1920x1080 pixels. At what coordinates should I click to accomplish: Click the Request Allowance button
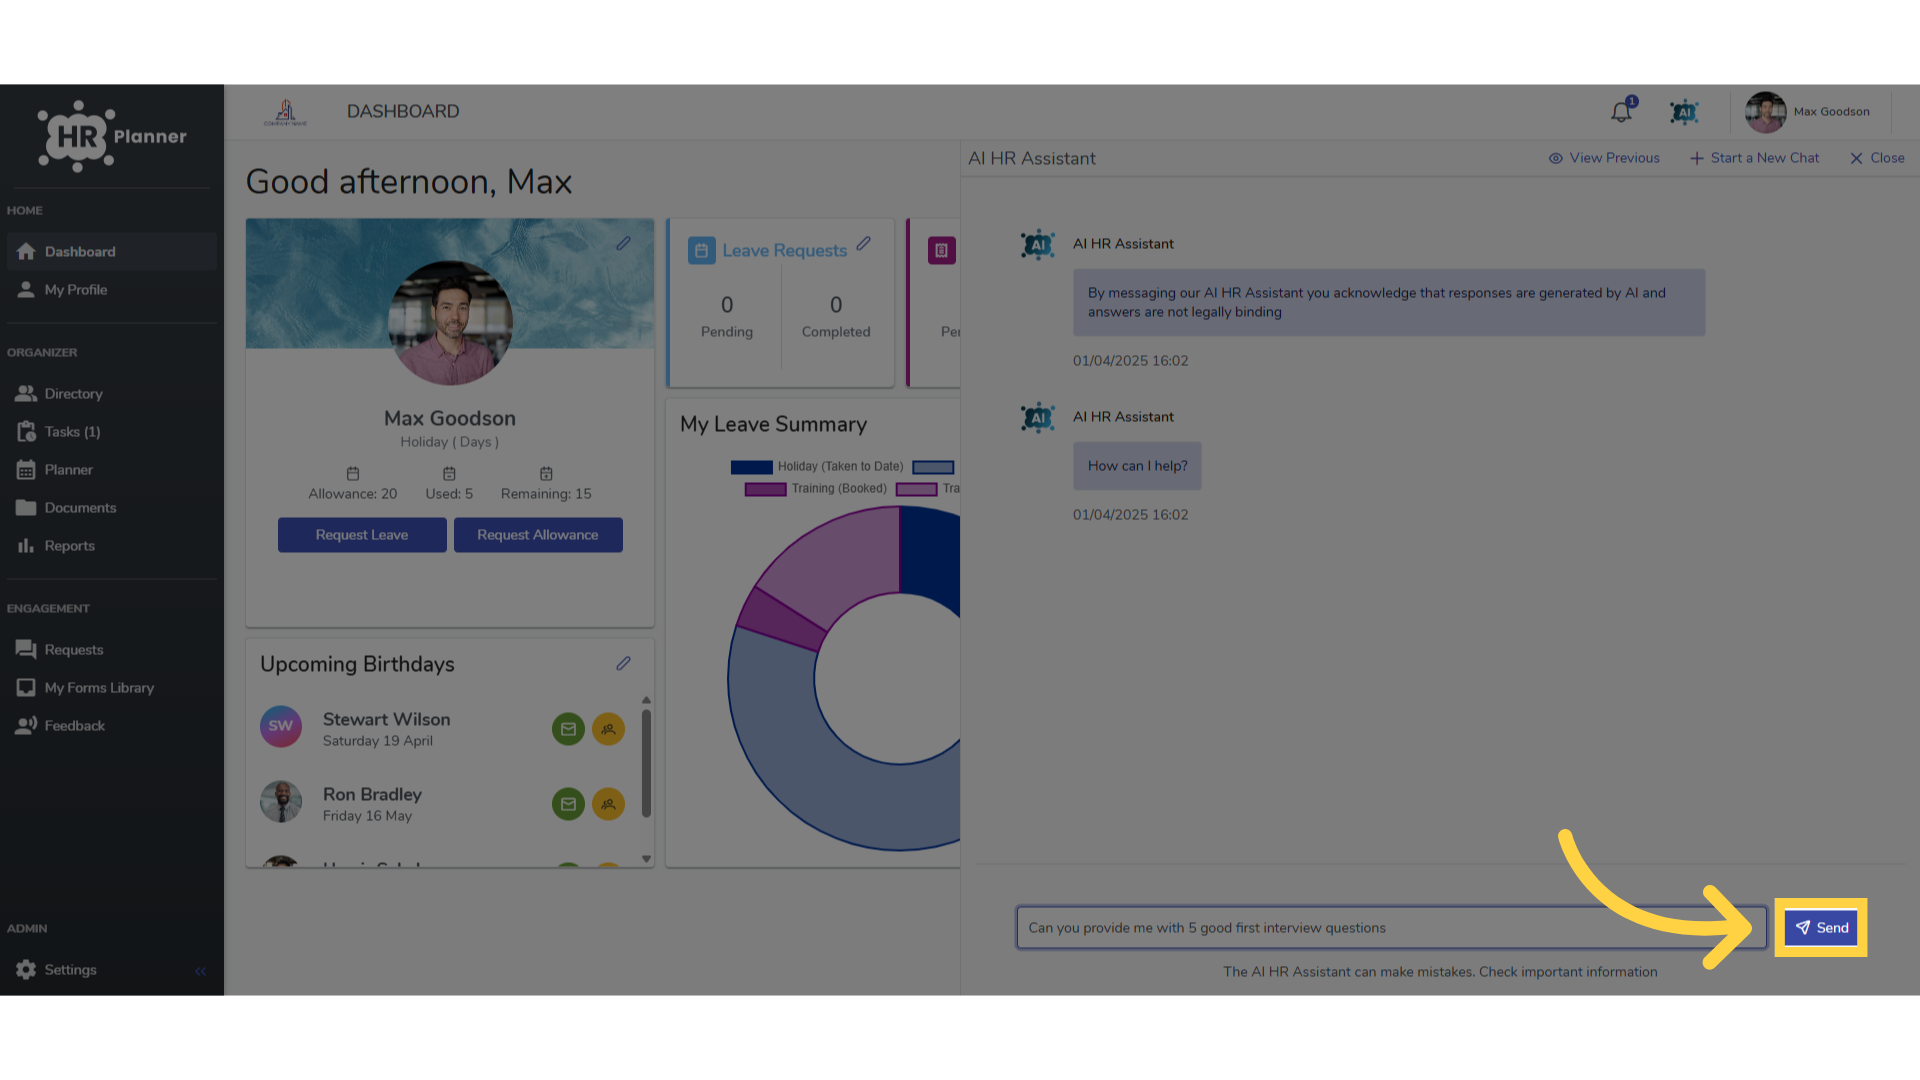tap(538, 535)
